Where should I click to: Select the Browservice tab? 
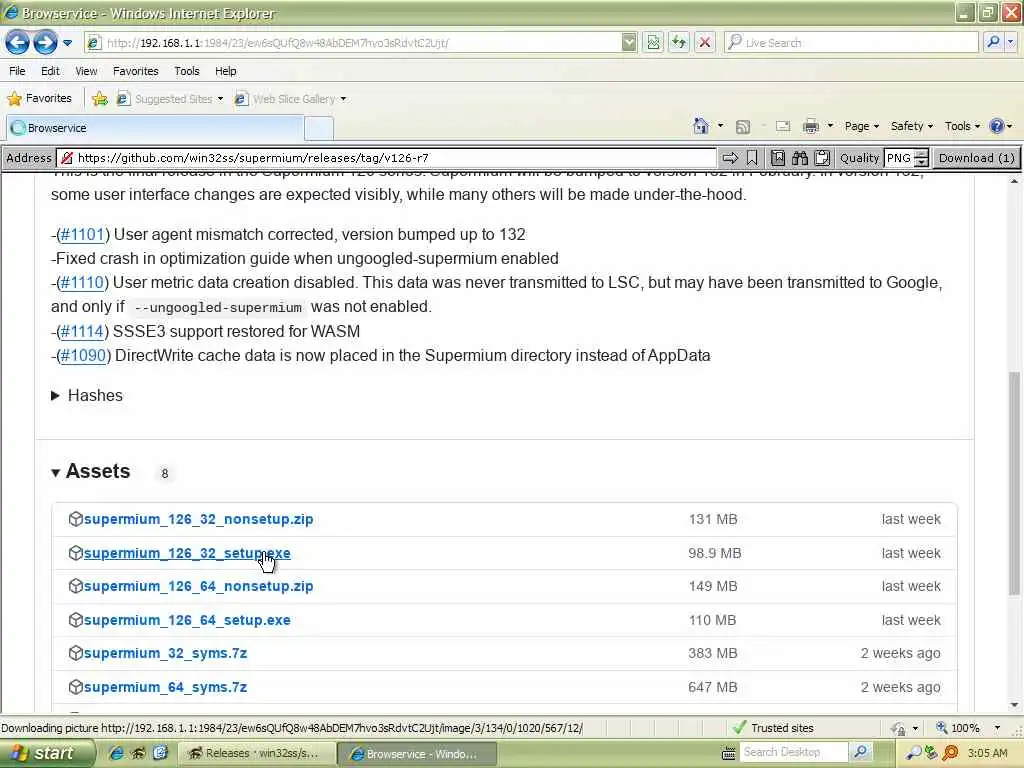click(155, 128)
